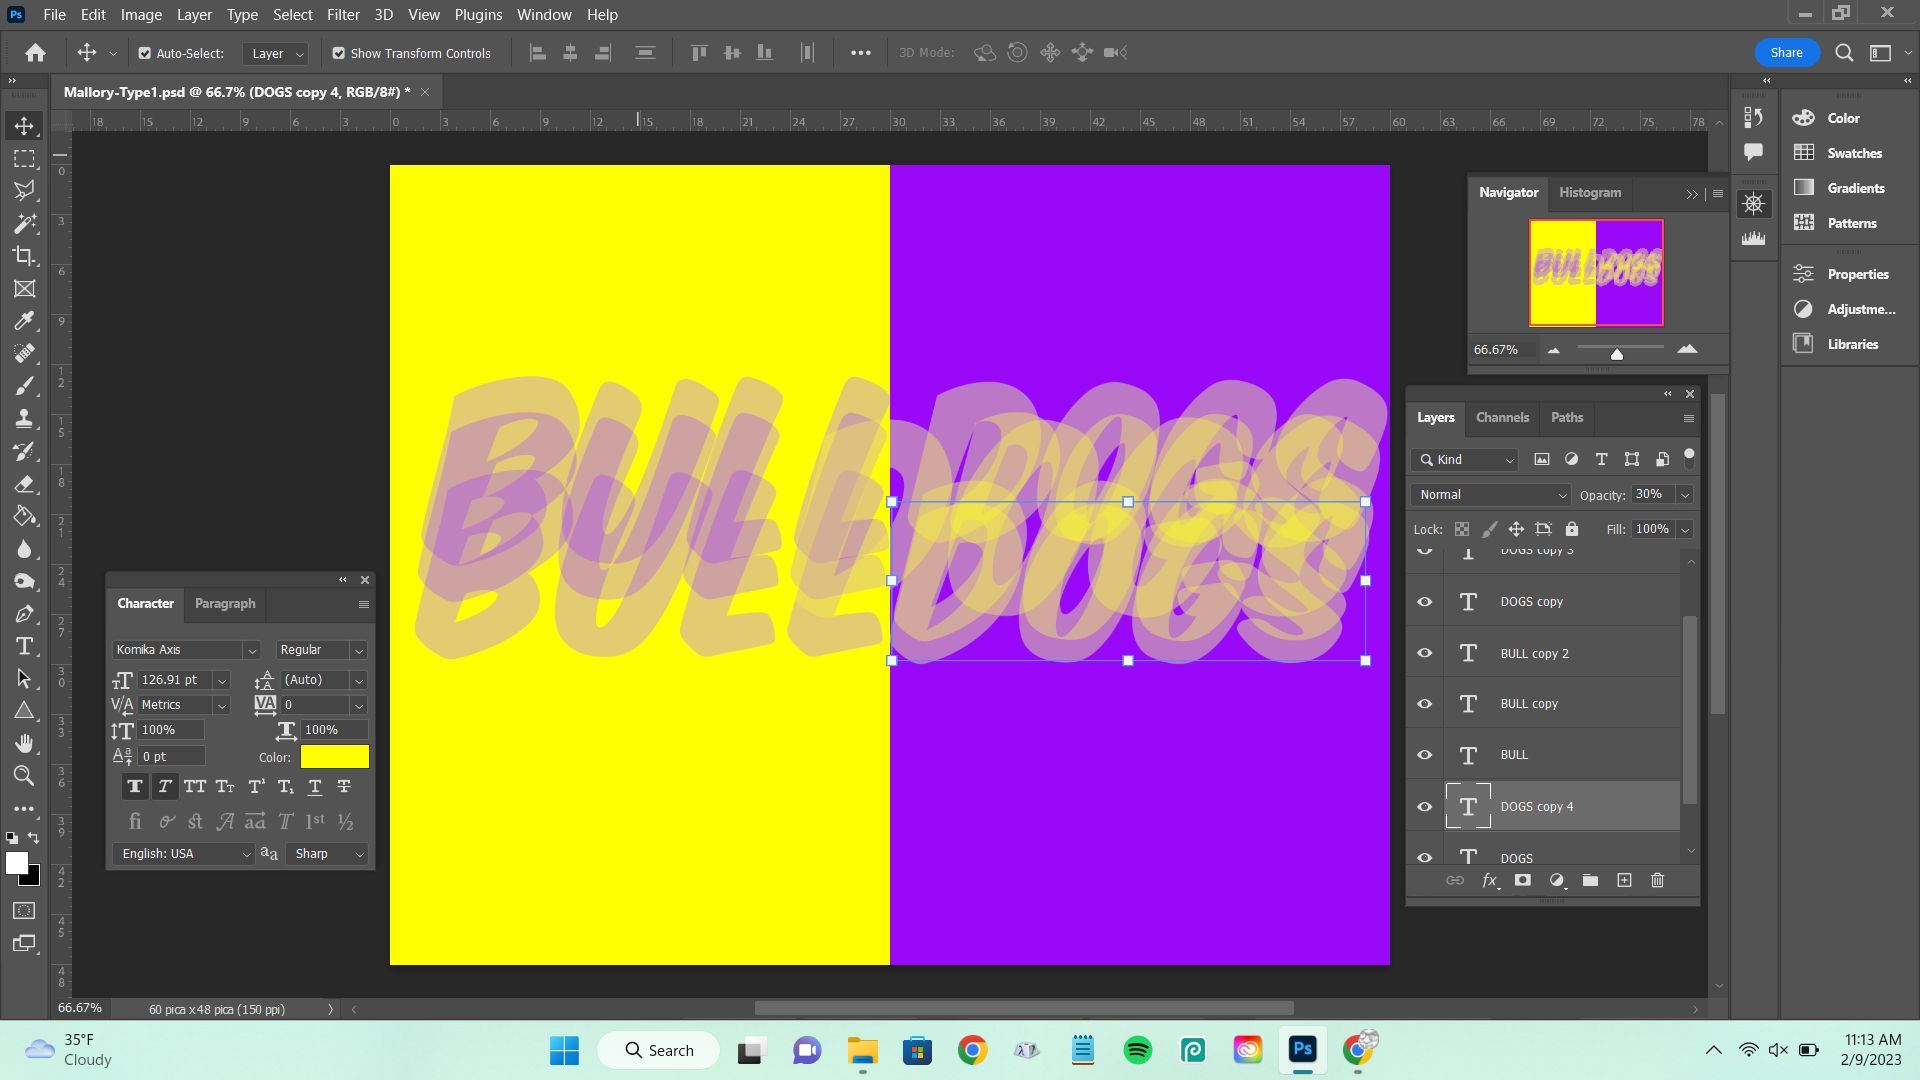1920x1080 pixels.
Task: Expand the Normal blend mode dropdown
Action: 1490,495
